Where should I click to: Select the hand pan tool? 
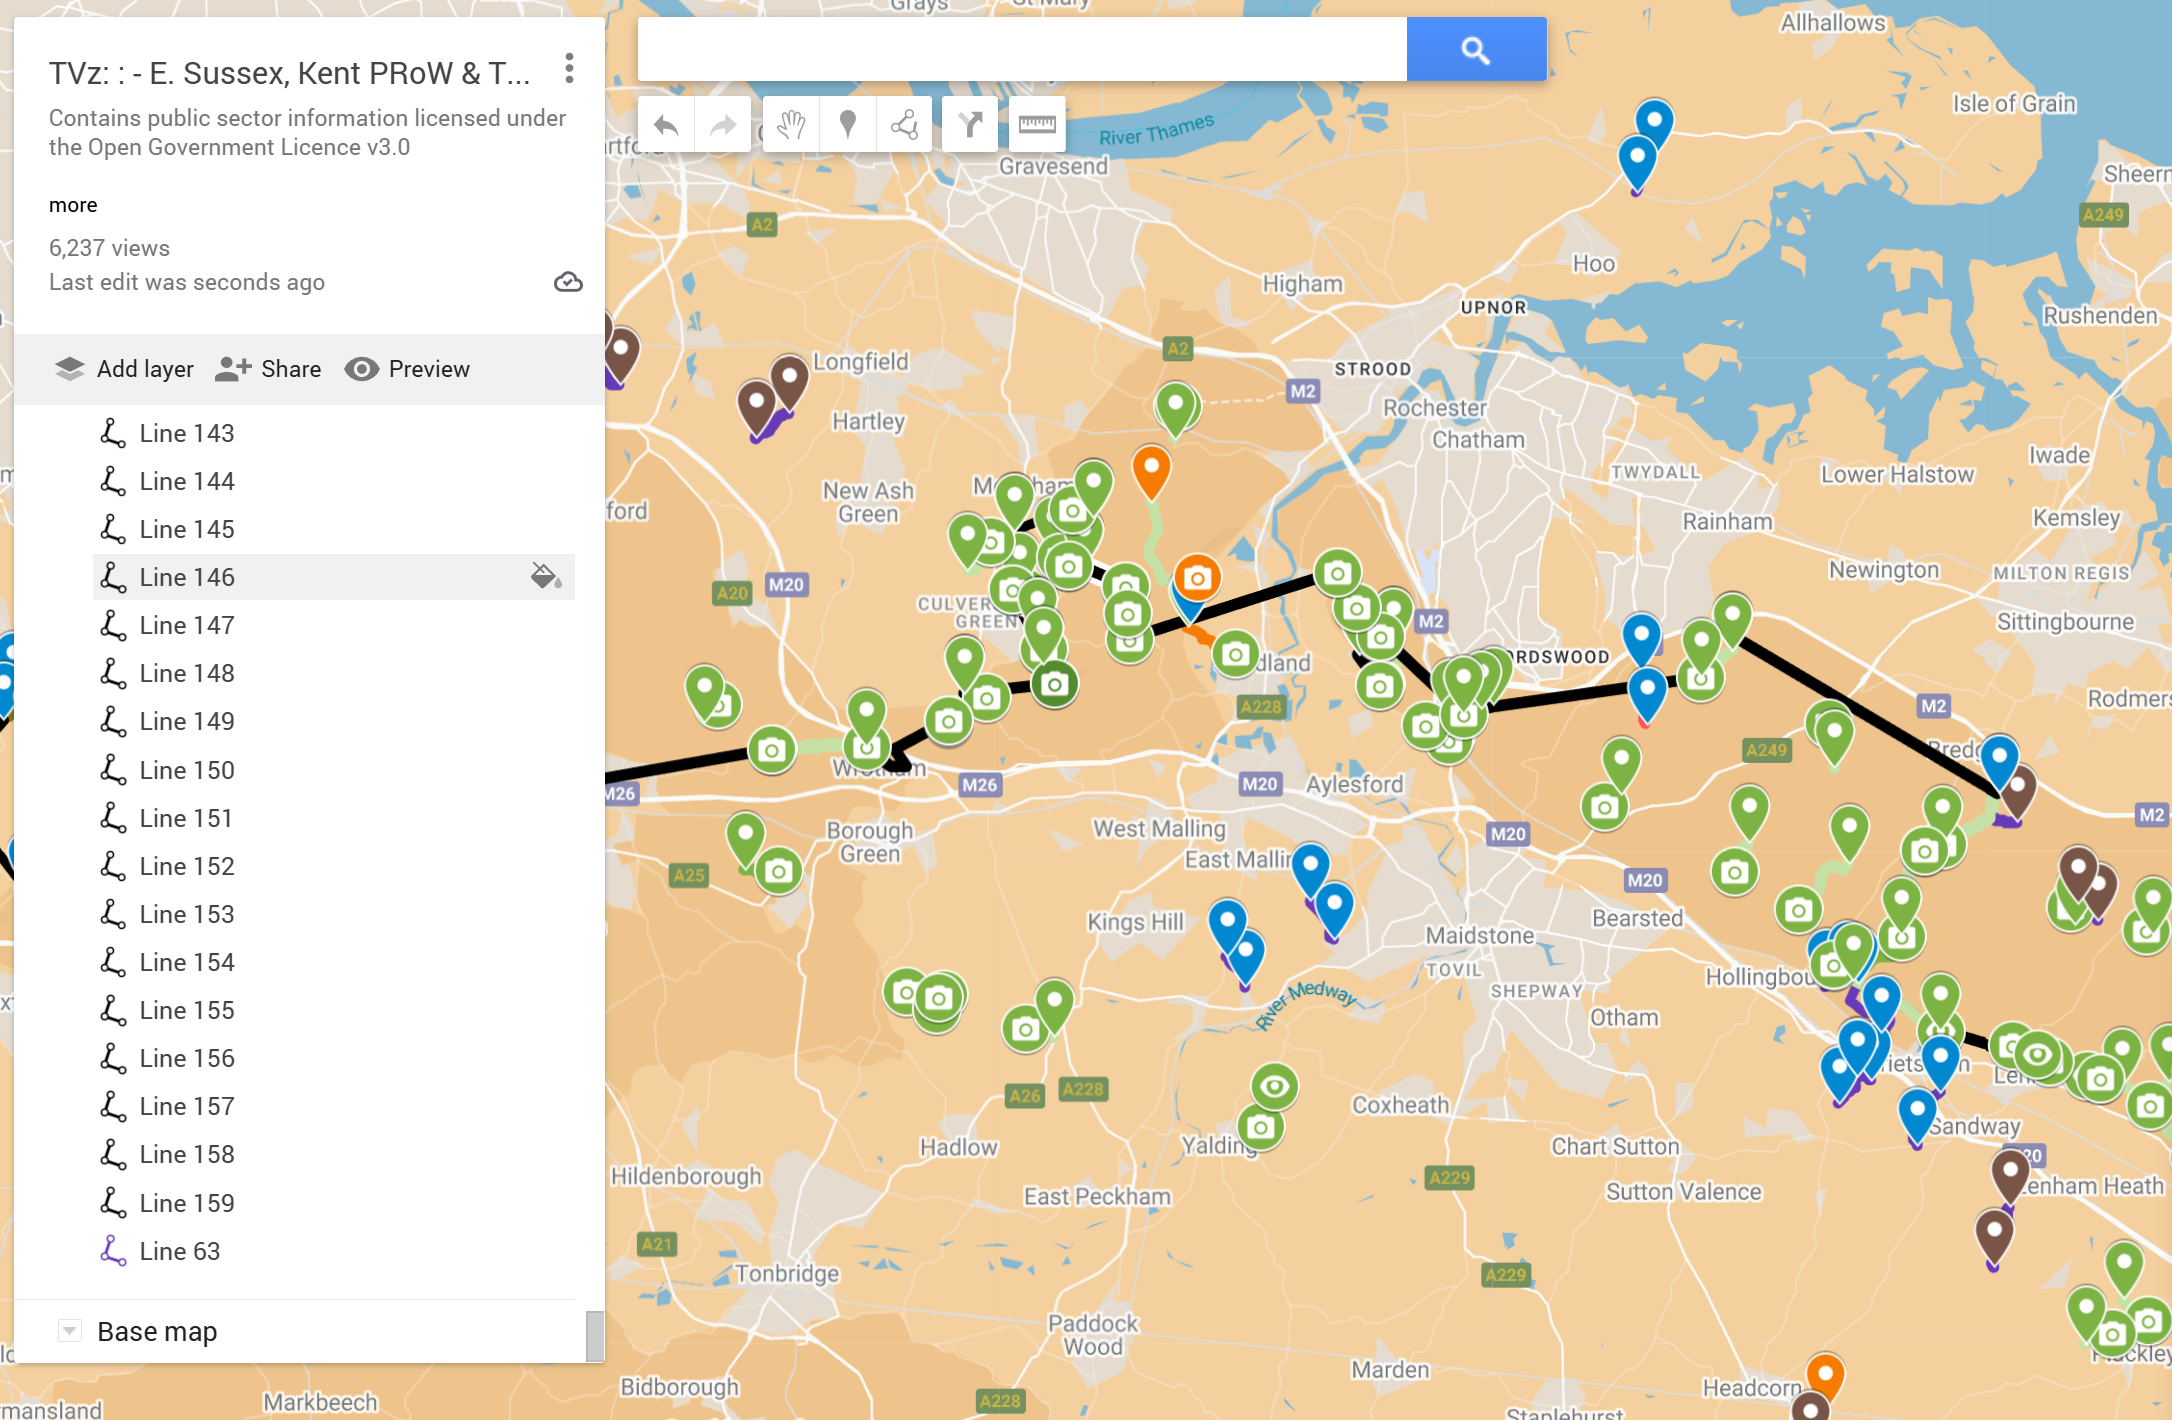point(791,125)
